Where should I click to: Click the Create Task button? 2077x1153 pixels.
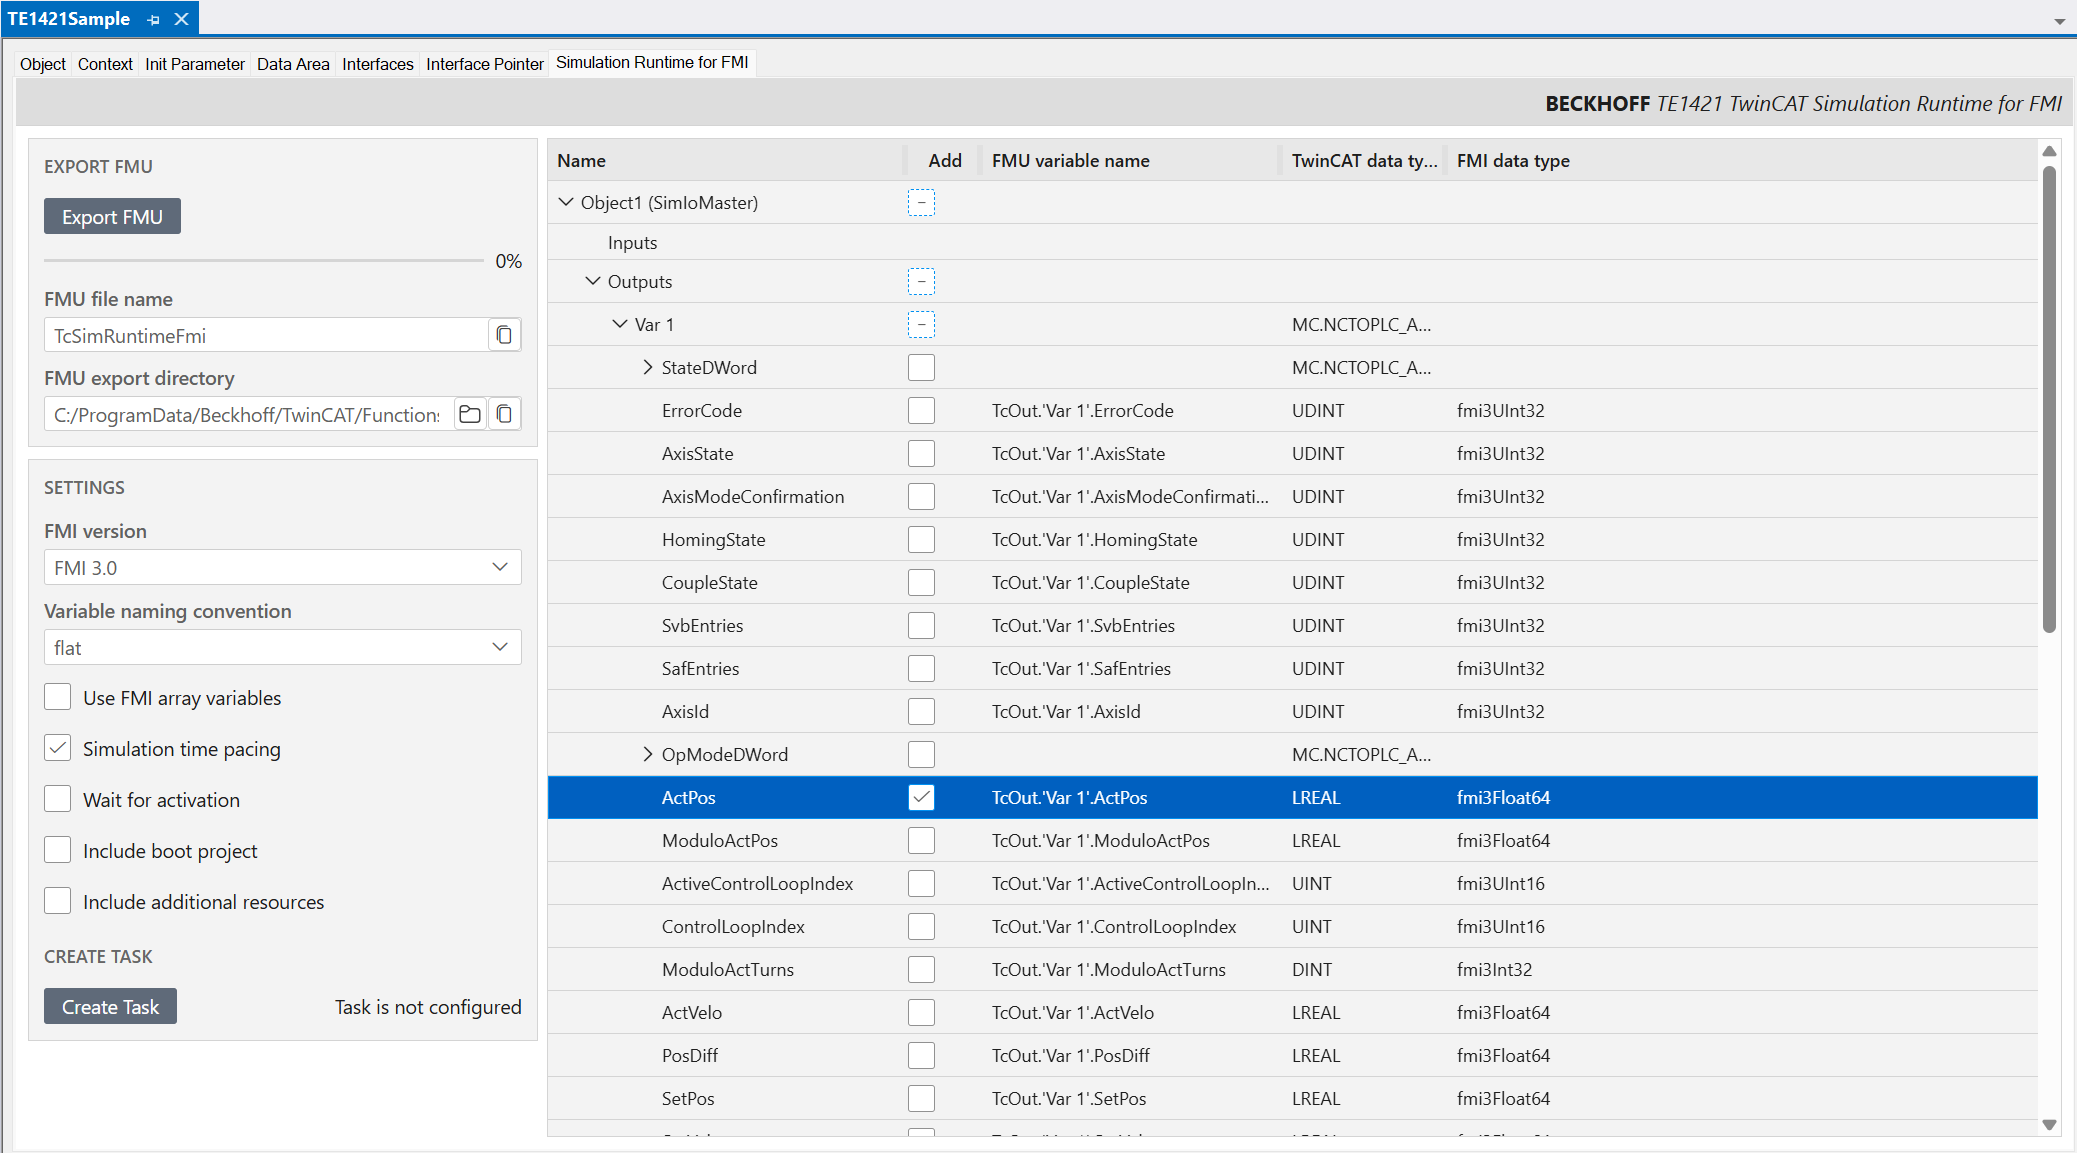click(x=110, y=1006)
